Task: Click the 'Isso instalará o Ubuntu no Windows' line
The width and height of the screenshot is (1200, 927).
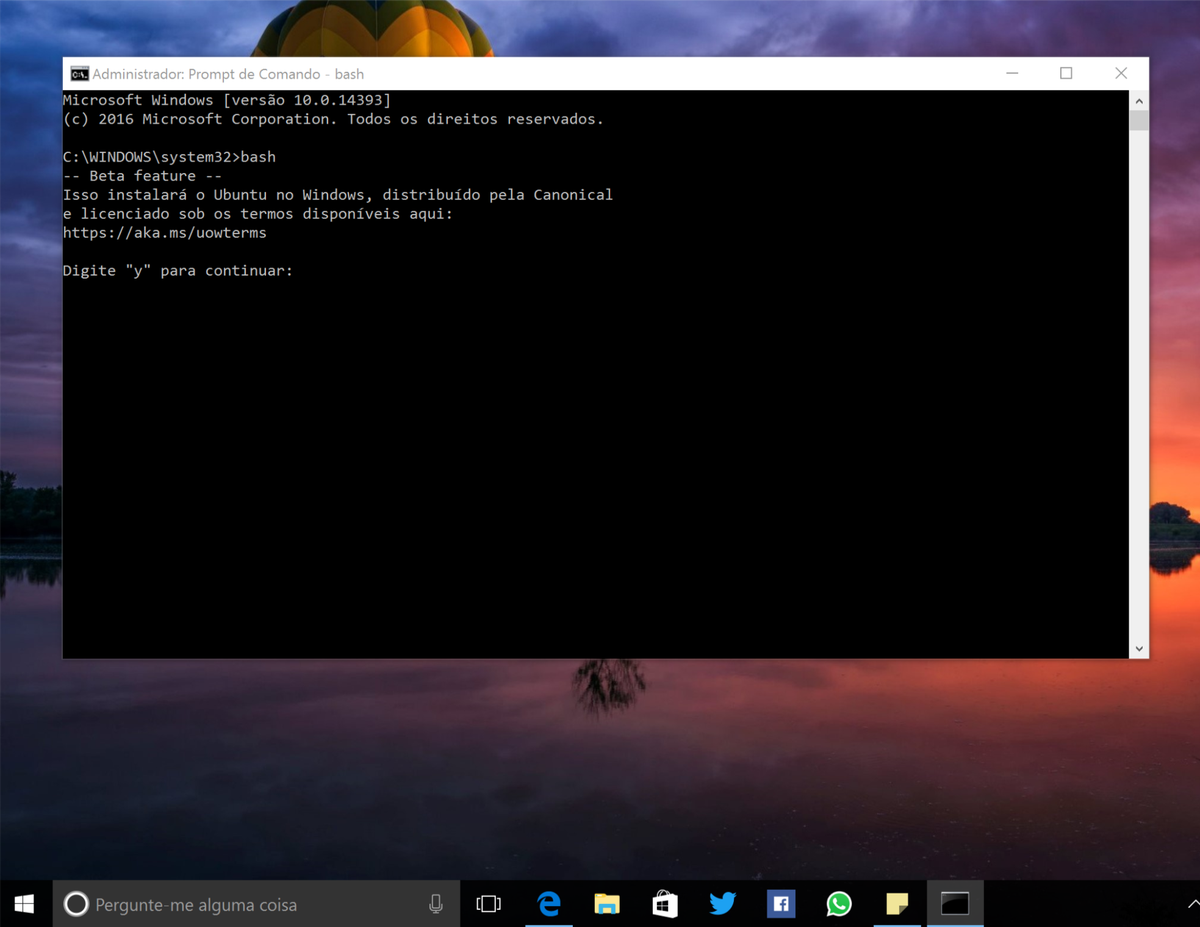Action: point(338,195)
